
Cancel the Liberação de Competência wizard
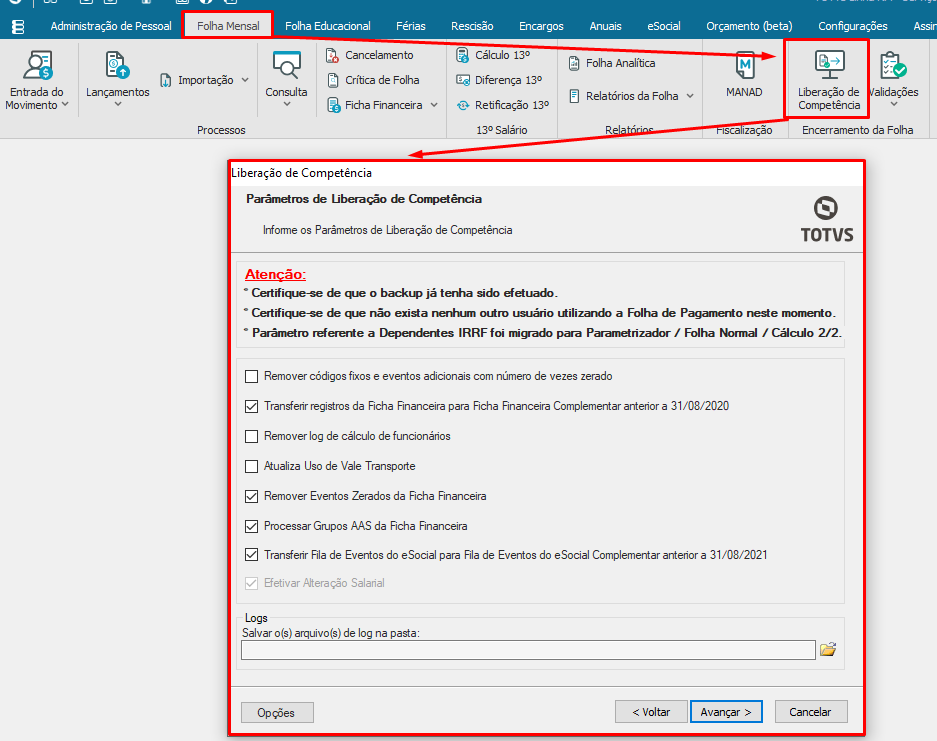tap(811, 712)
